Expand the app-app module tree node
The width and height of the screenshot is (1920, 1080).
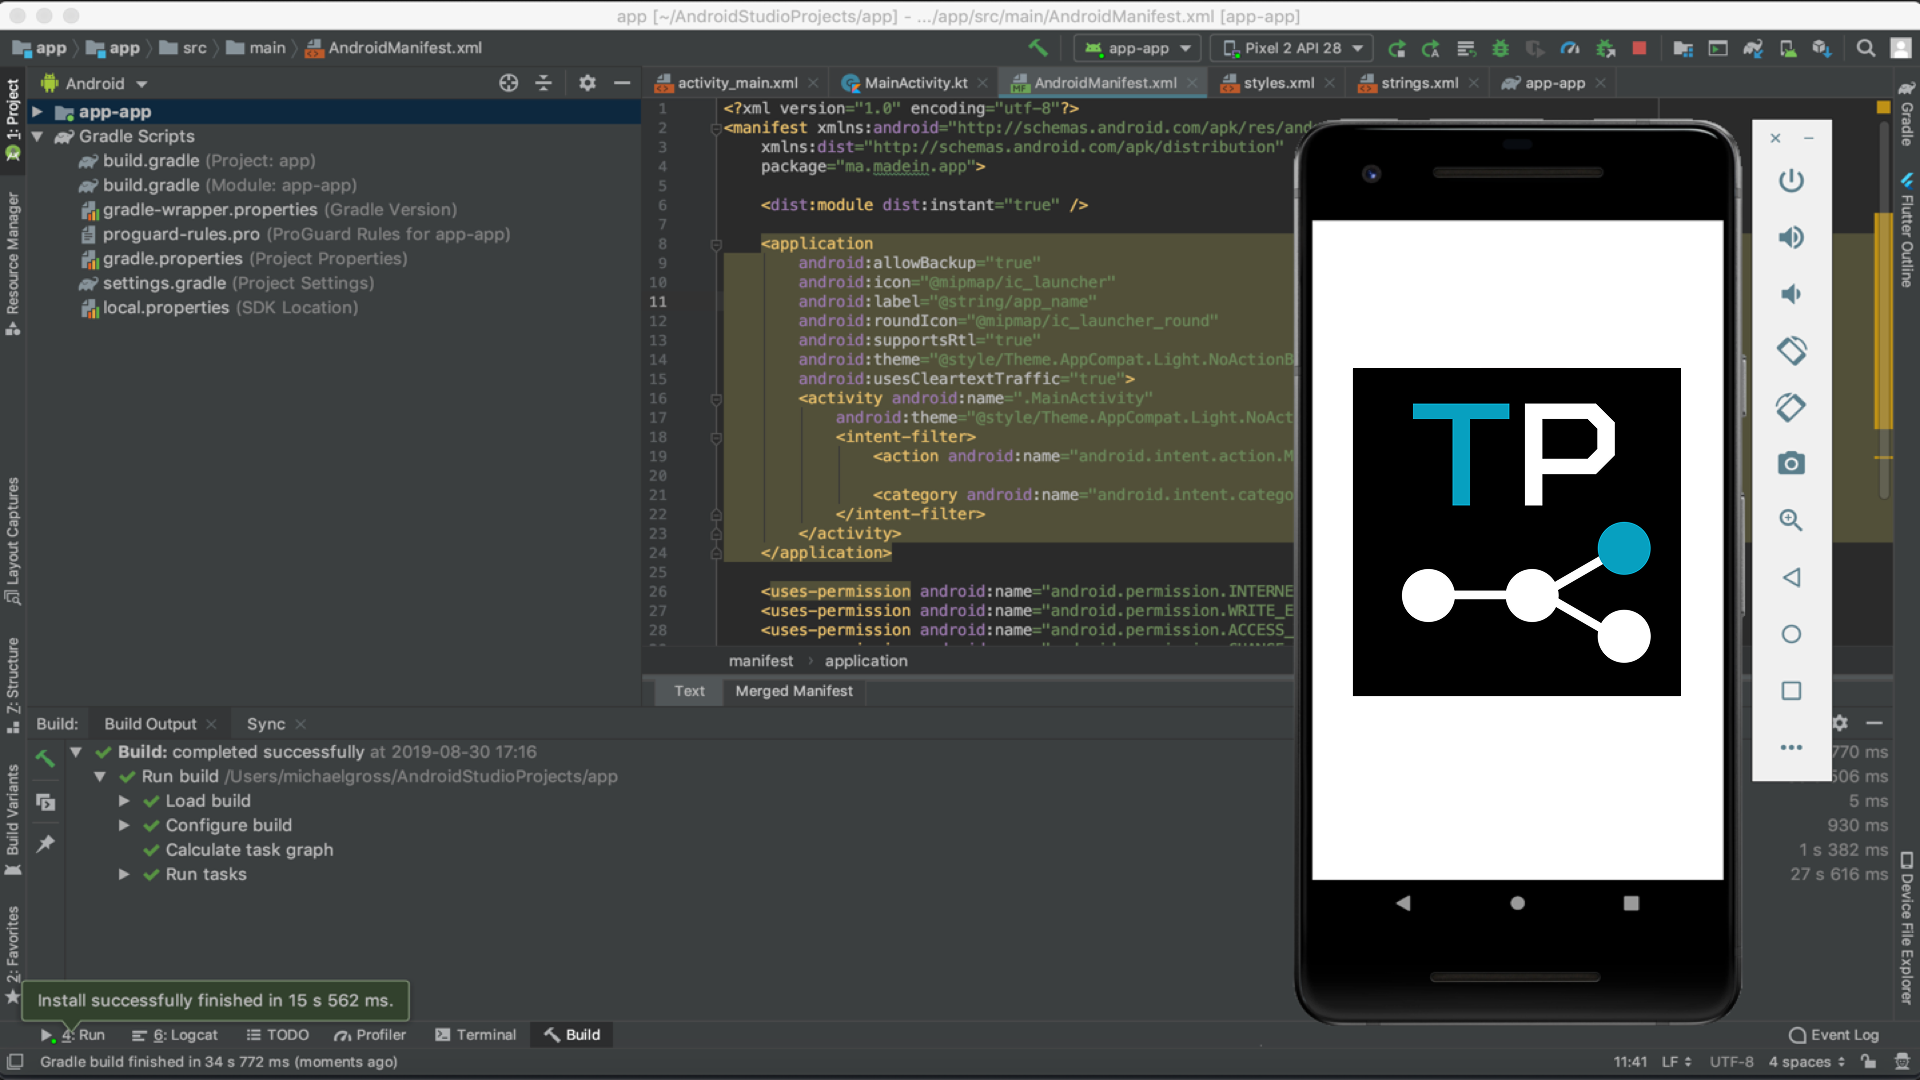click(37, 112)
